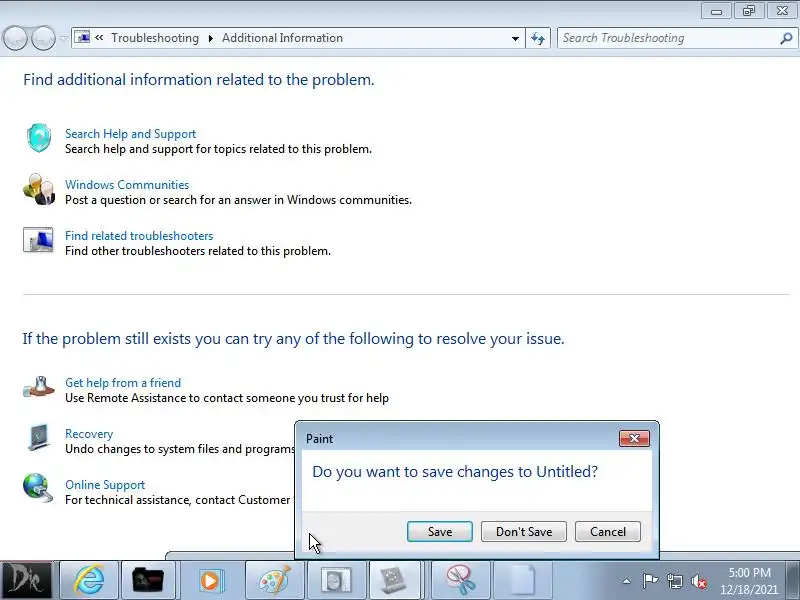800x600 pixels.
Task: Click Save in the Paint dialog
Action: (440, 532)
